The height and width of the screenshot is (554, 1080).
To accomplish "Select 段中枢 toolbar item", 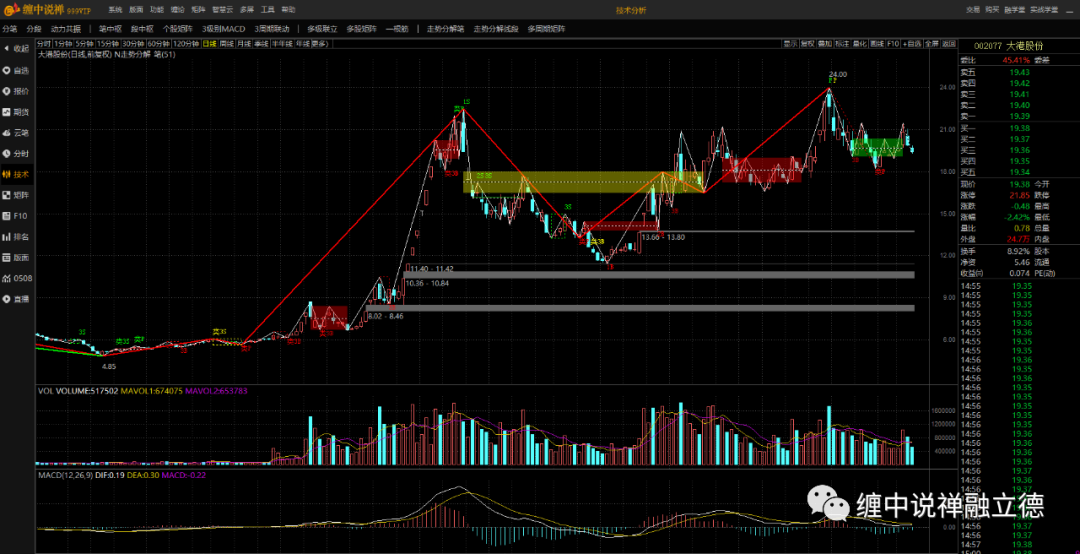I will (x=142, y=29).
